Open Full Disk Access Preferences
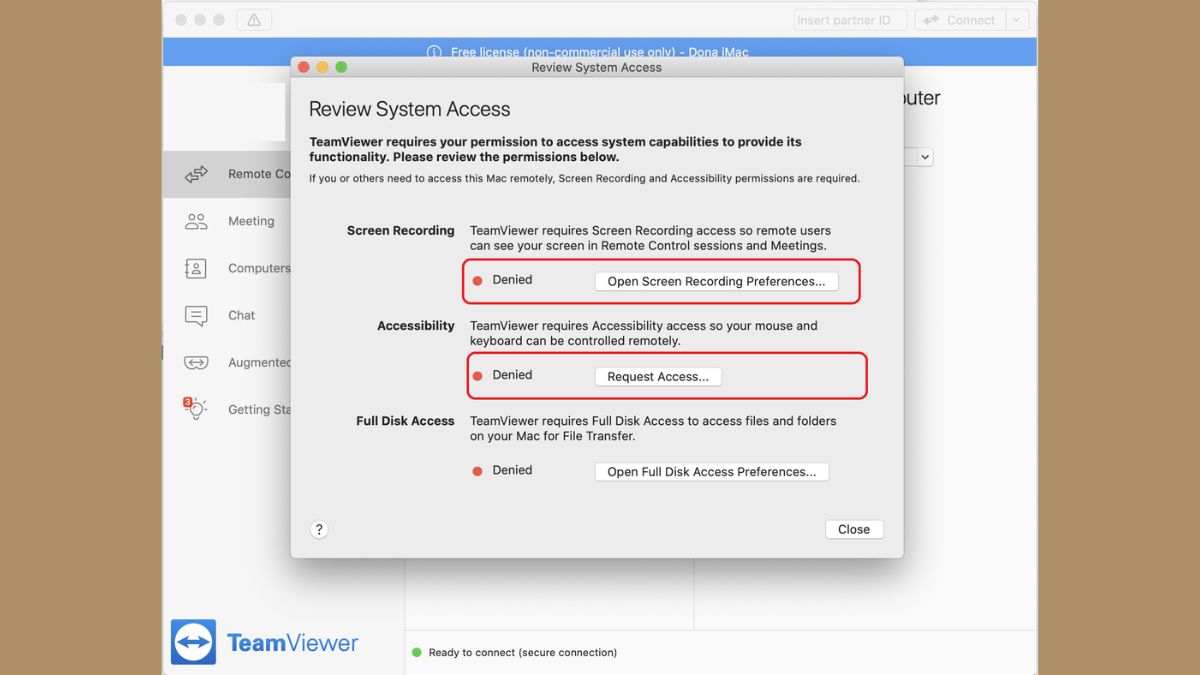1200x675 pixels. pos(712,471)
